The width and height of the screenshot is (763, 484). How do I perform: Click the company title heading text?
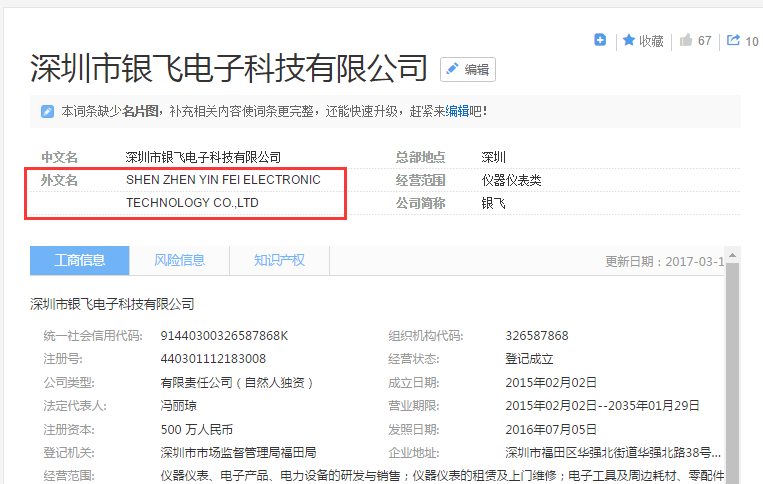pos(229,68)
